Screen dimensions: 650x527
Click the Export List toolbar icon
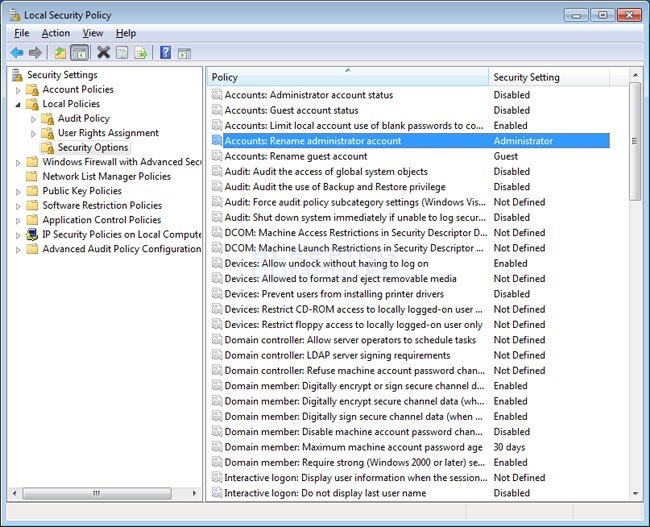point(141,53)
